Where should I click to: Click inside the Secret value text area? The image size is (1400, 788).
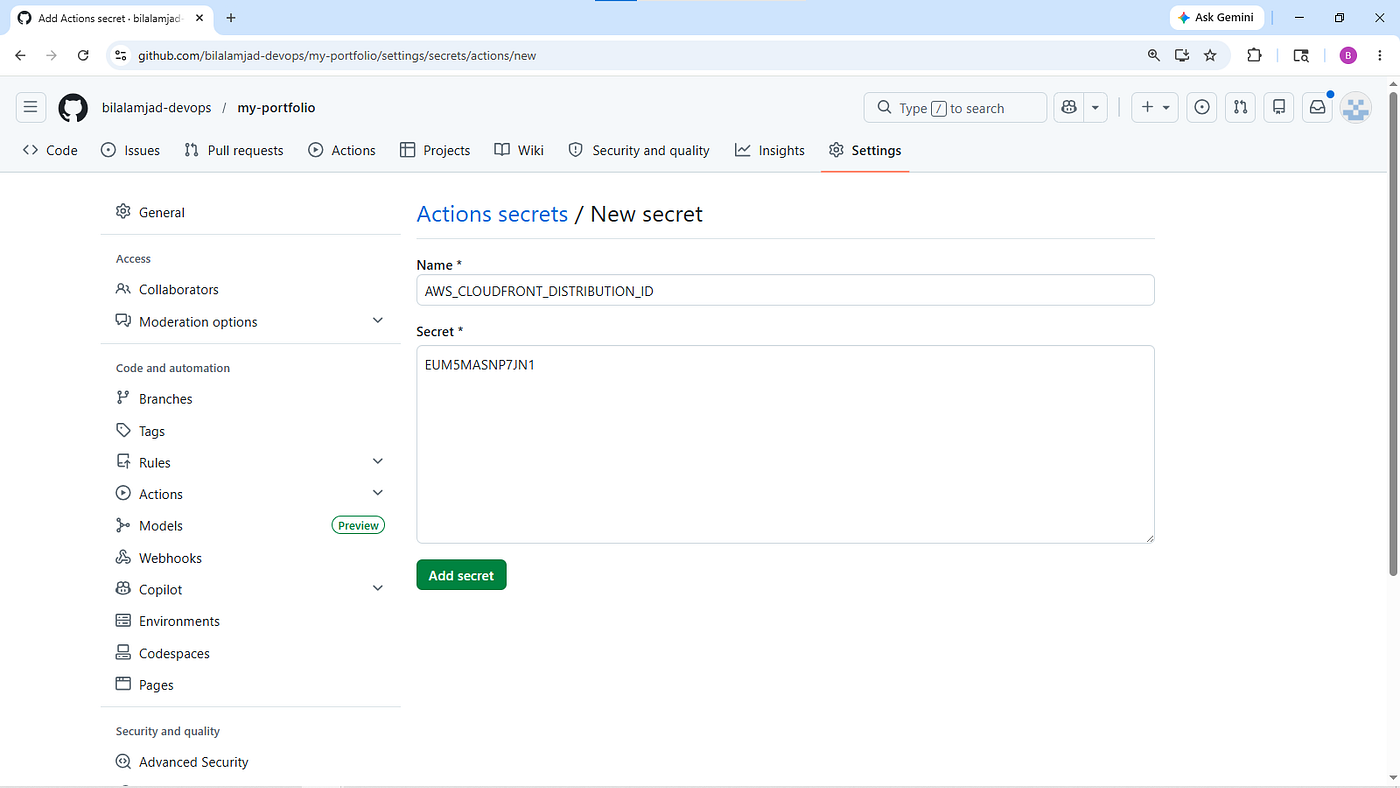point(785,445)
